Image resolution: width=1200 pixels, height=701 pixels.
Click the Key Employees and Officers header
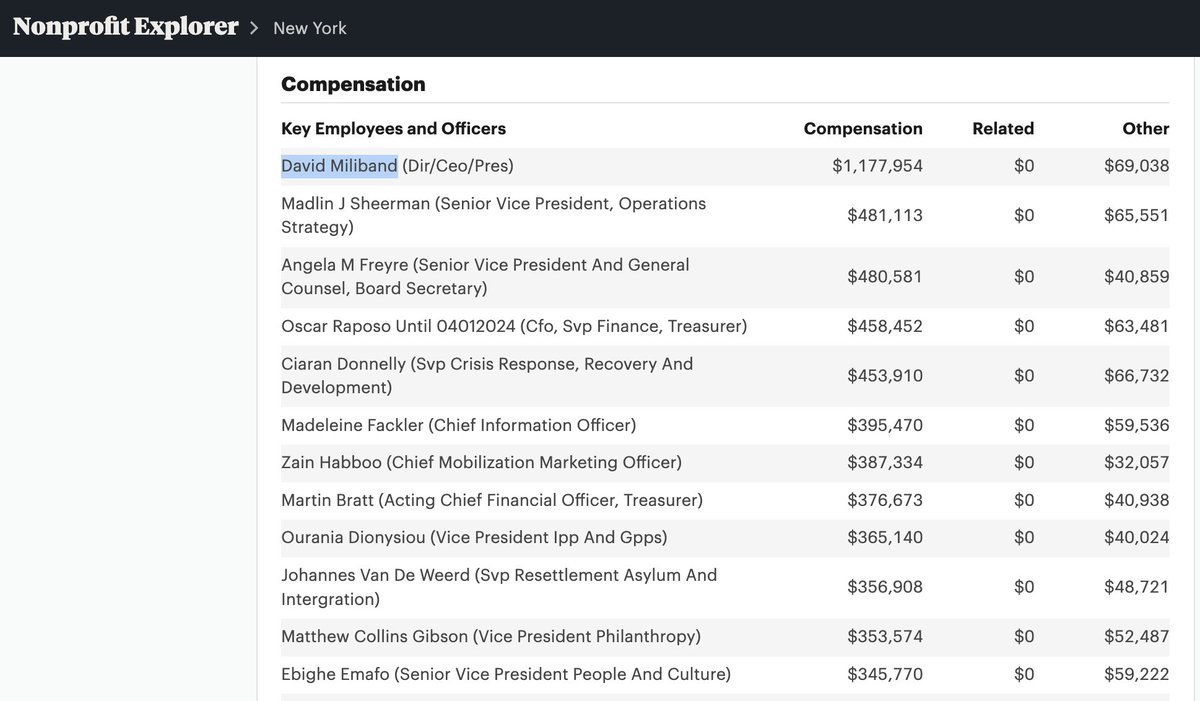pyautogui.click(x=393, y=128)
